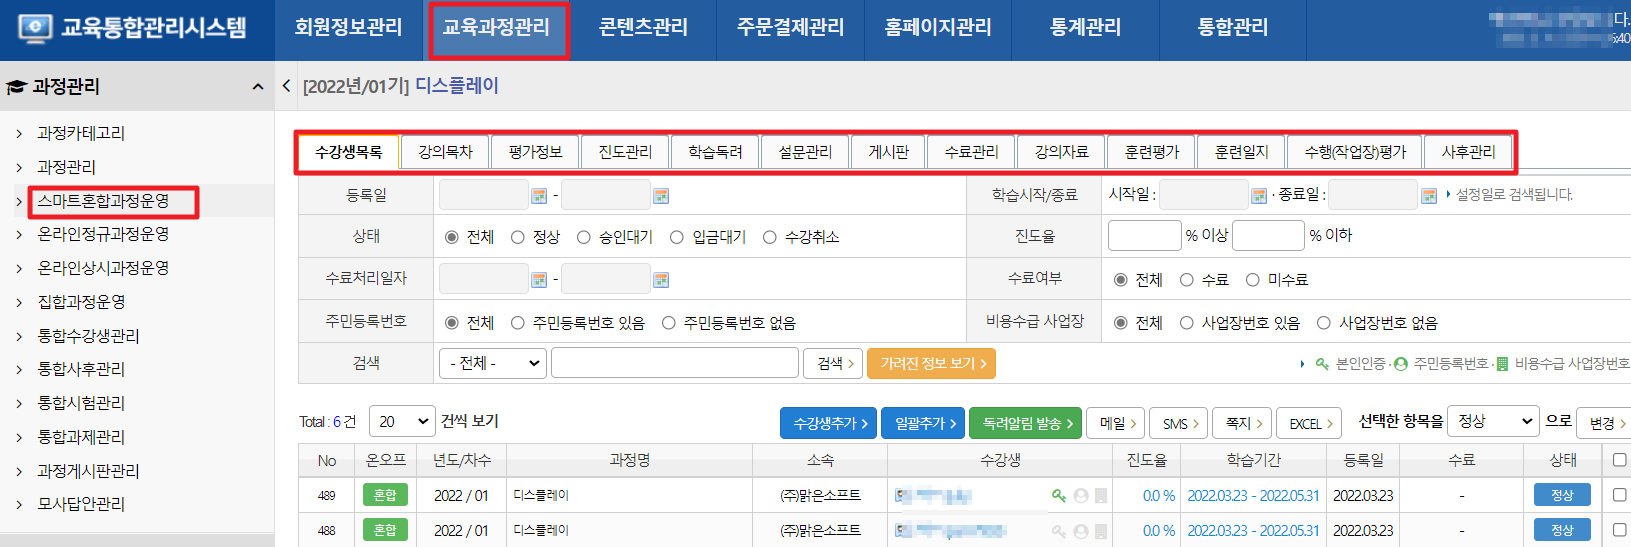Open calendar picker beside 시작일 field

(1259, 195)
